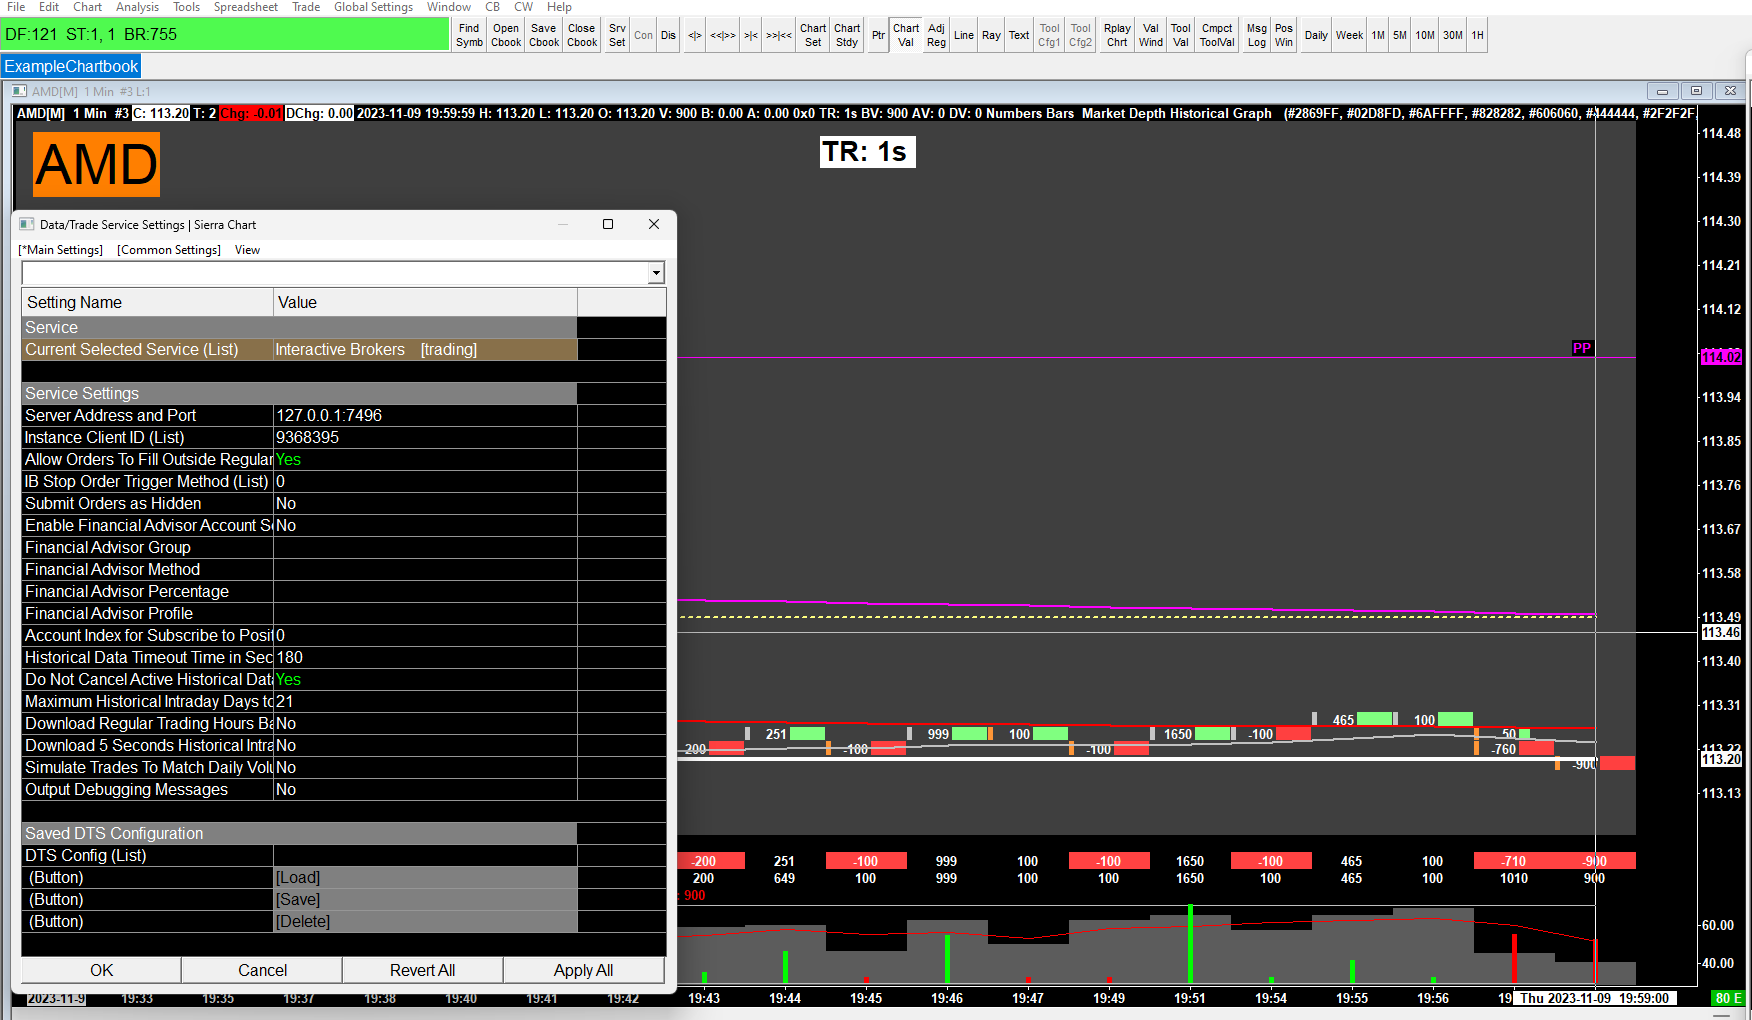Open Chart Stdy from the toolbar
1752x1020 pixels.
(x=847, y=35)
